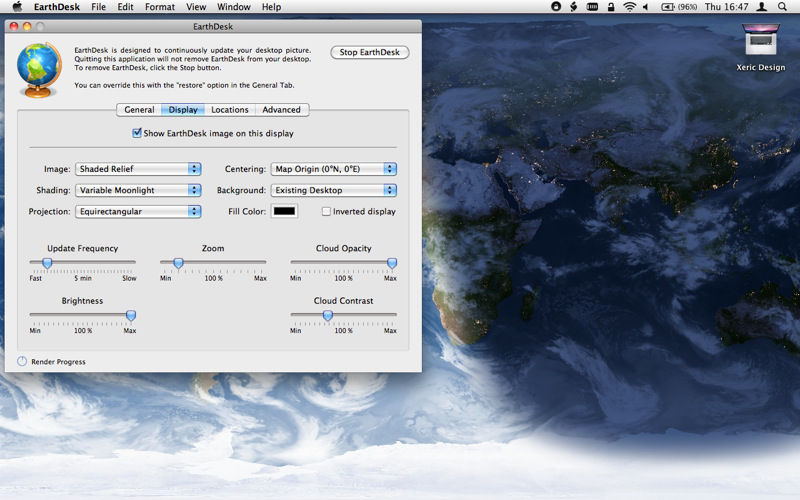
Task: Open Spotlight search magnifier
Action: click(782, 7)
